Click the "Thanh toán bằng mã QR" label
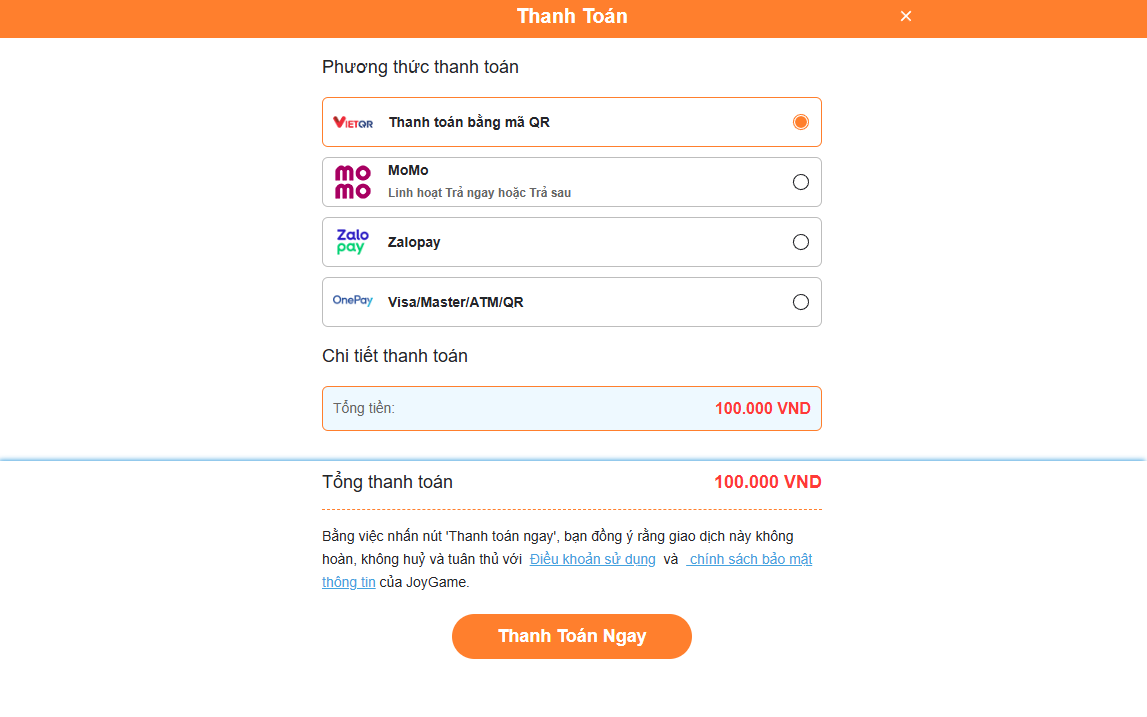Screen dimensions: 1147x717 pyautogui.click(x=469, y=123)
